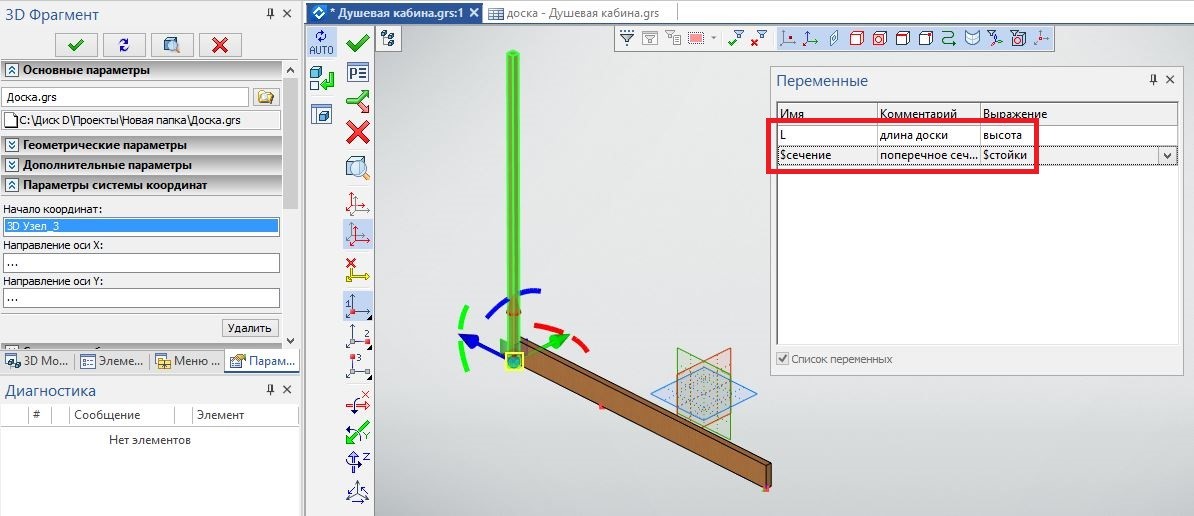Screen dimensions: 1194x516
Task: Click the Y-axis rotate icon in vertical toolbar
Action: 357,433
